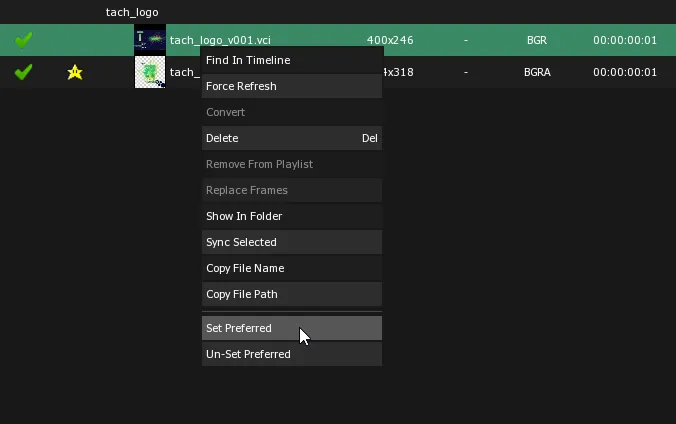Click the tach_logo header text

[132, 13]
